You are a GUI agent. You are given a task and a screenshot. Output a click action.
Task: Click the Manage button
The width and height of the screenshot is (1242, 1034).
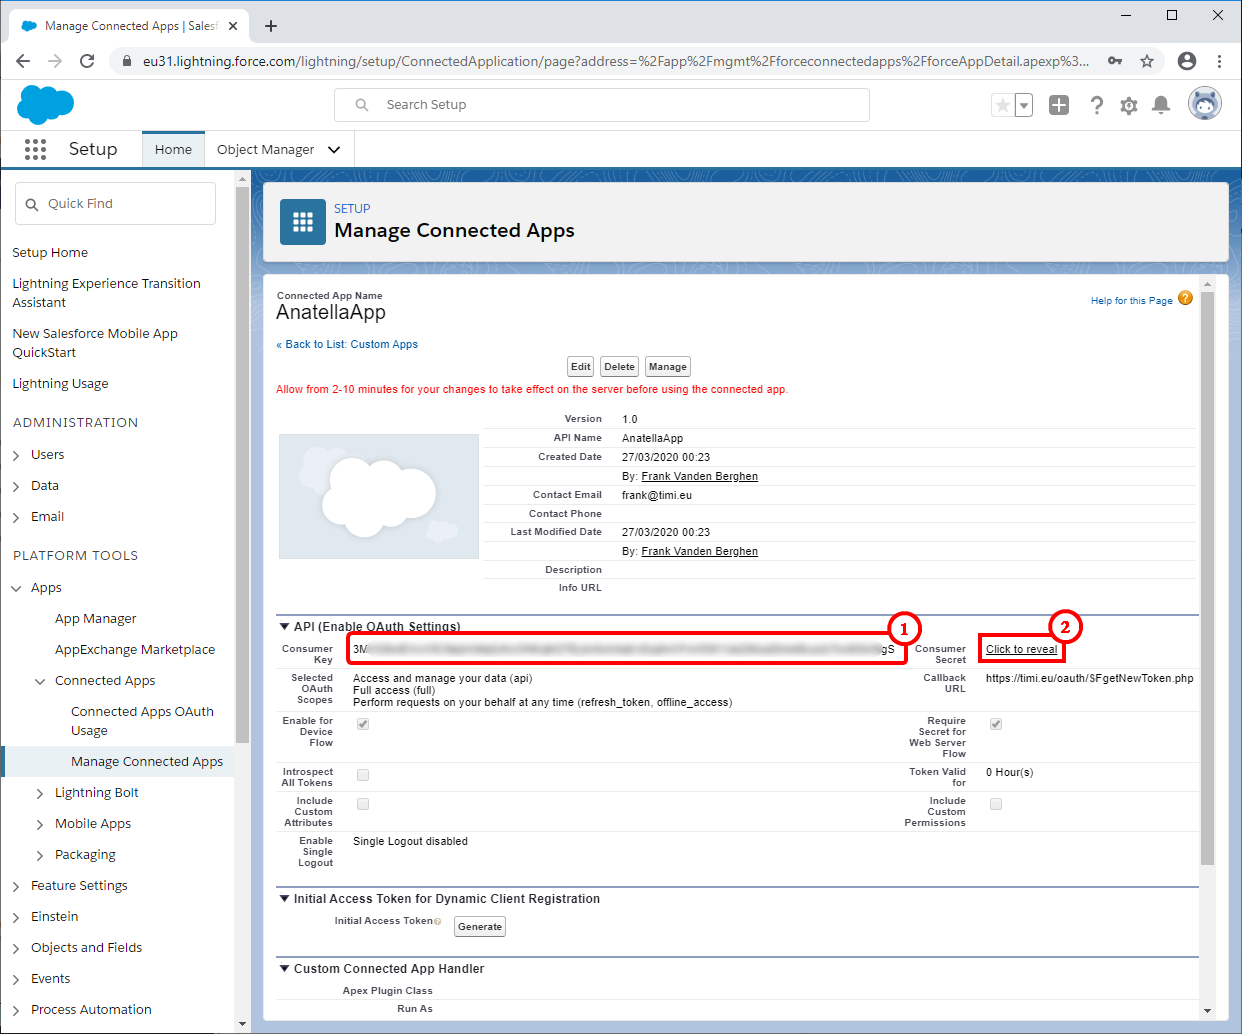point(668,367)
